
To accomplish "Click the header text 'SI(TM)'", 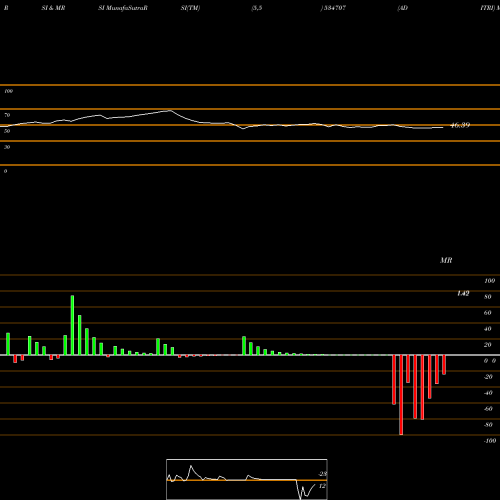I will 190,8.
